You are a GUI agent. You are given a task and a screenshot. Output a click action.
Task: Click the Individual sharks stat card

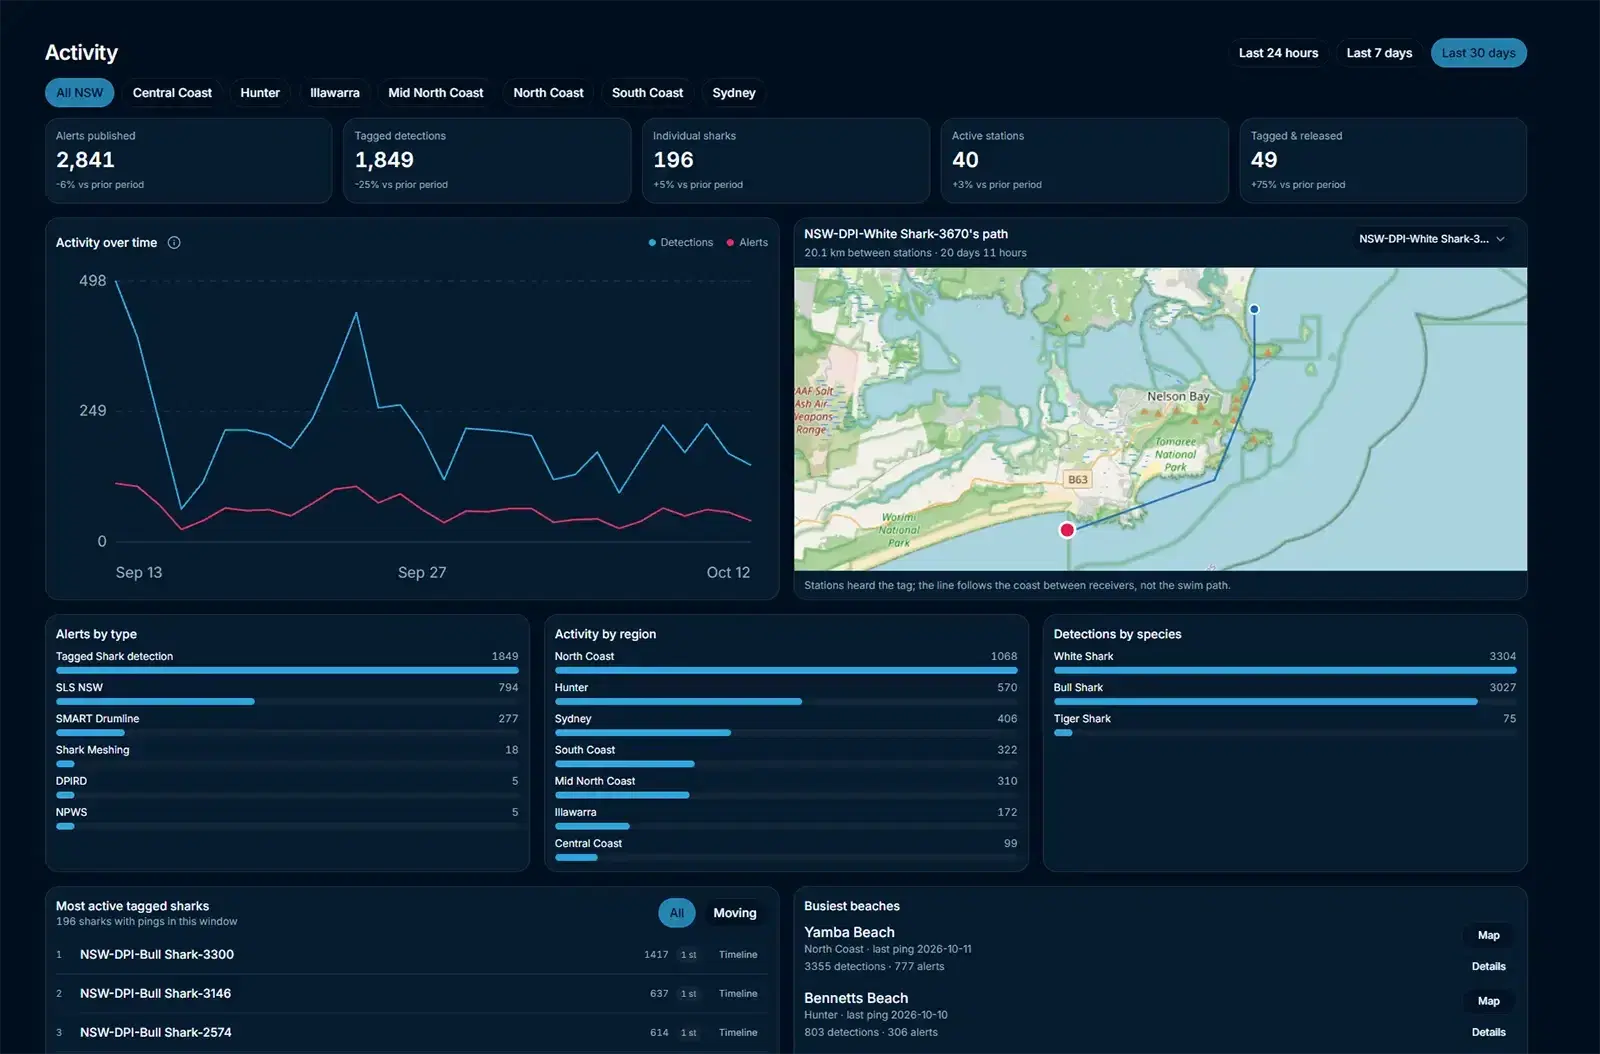coord(785,161)
